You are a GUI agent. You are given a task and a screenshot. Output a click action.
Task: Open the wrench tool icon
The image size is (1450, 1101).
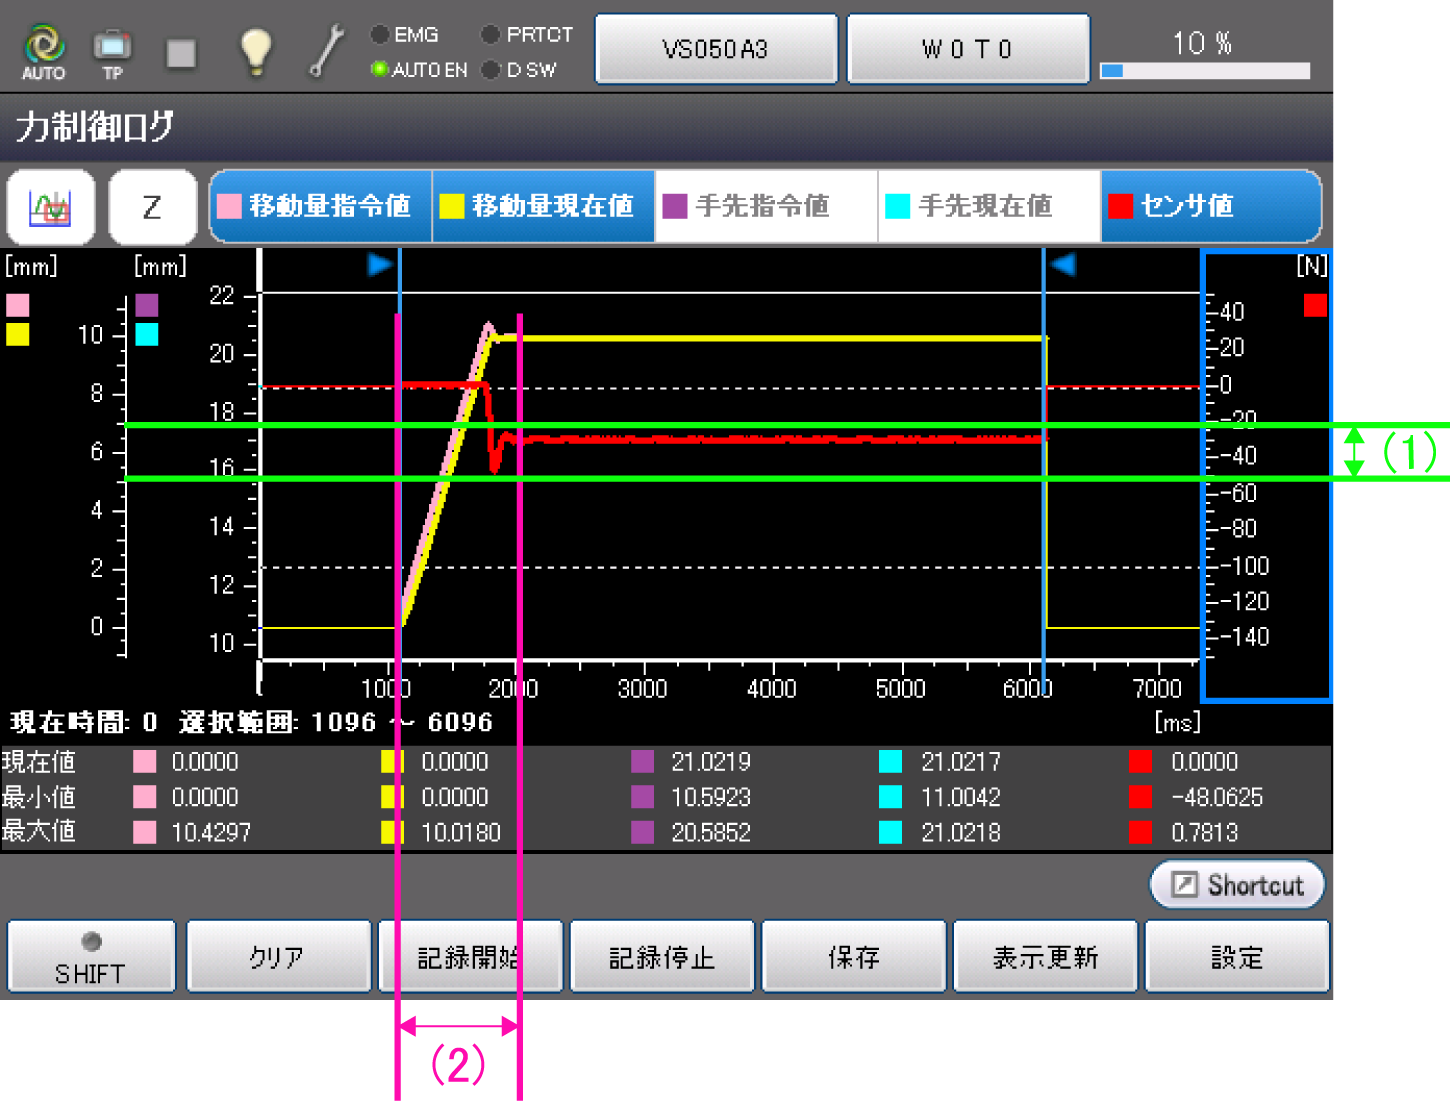tap(326, 50)
